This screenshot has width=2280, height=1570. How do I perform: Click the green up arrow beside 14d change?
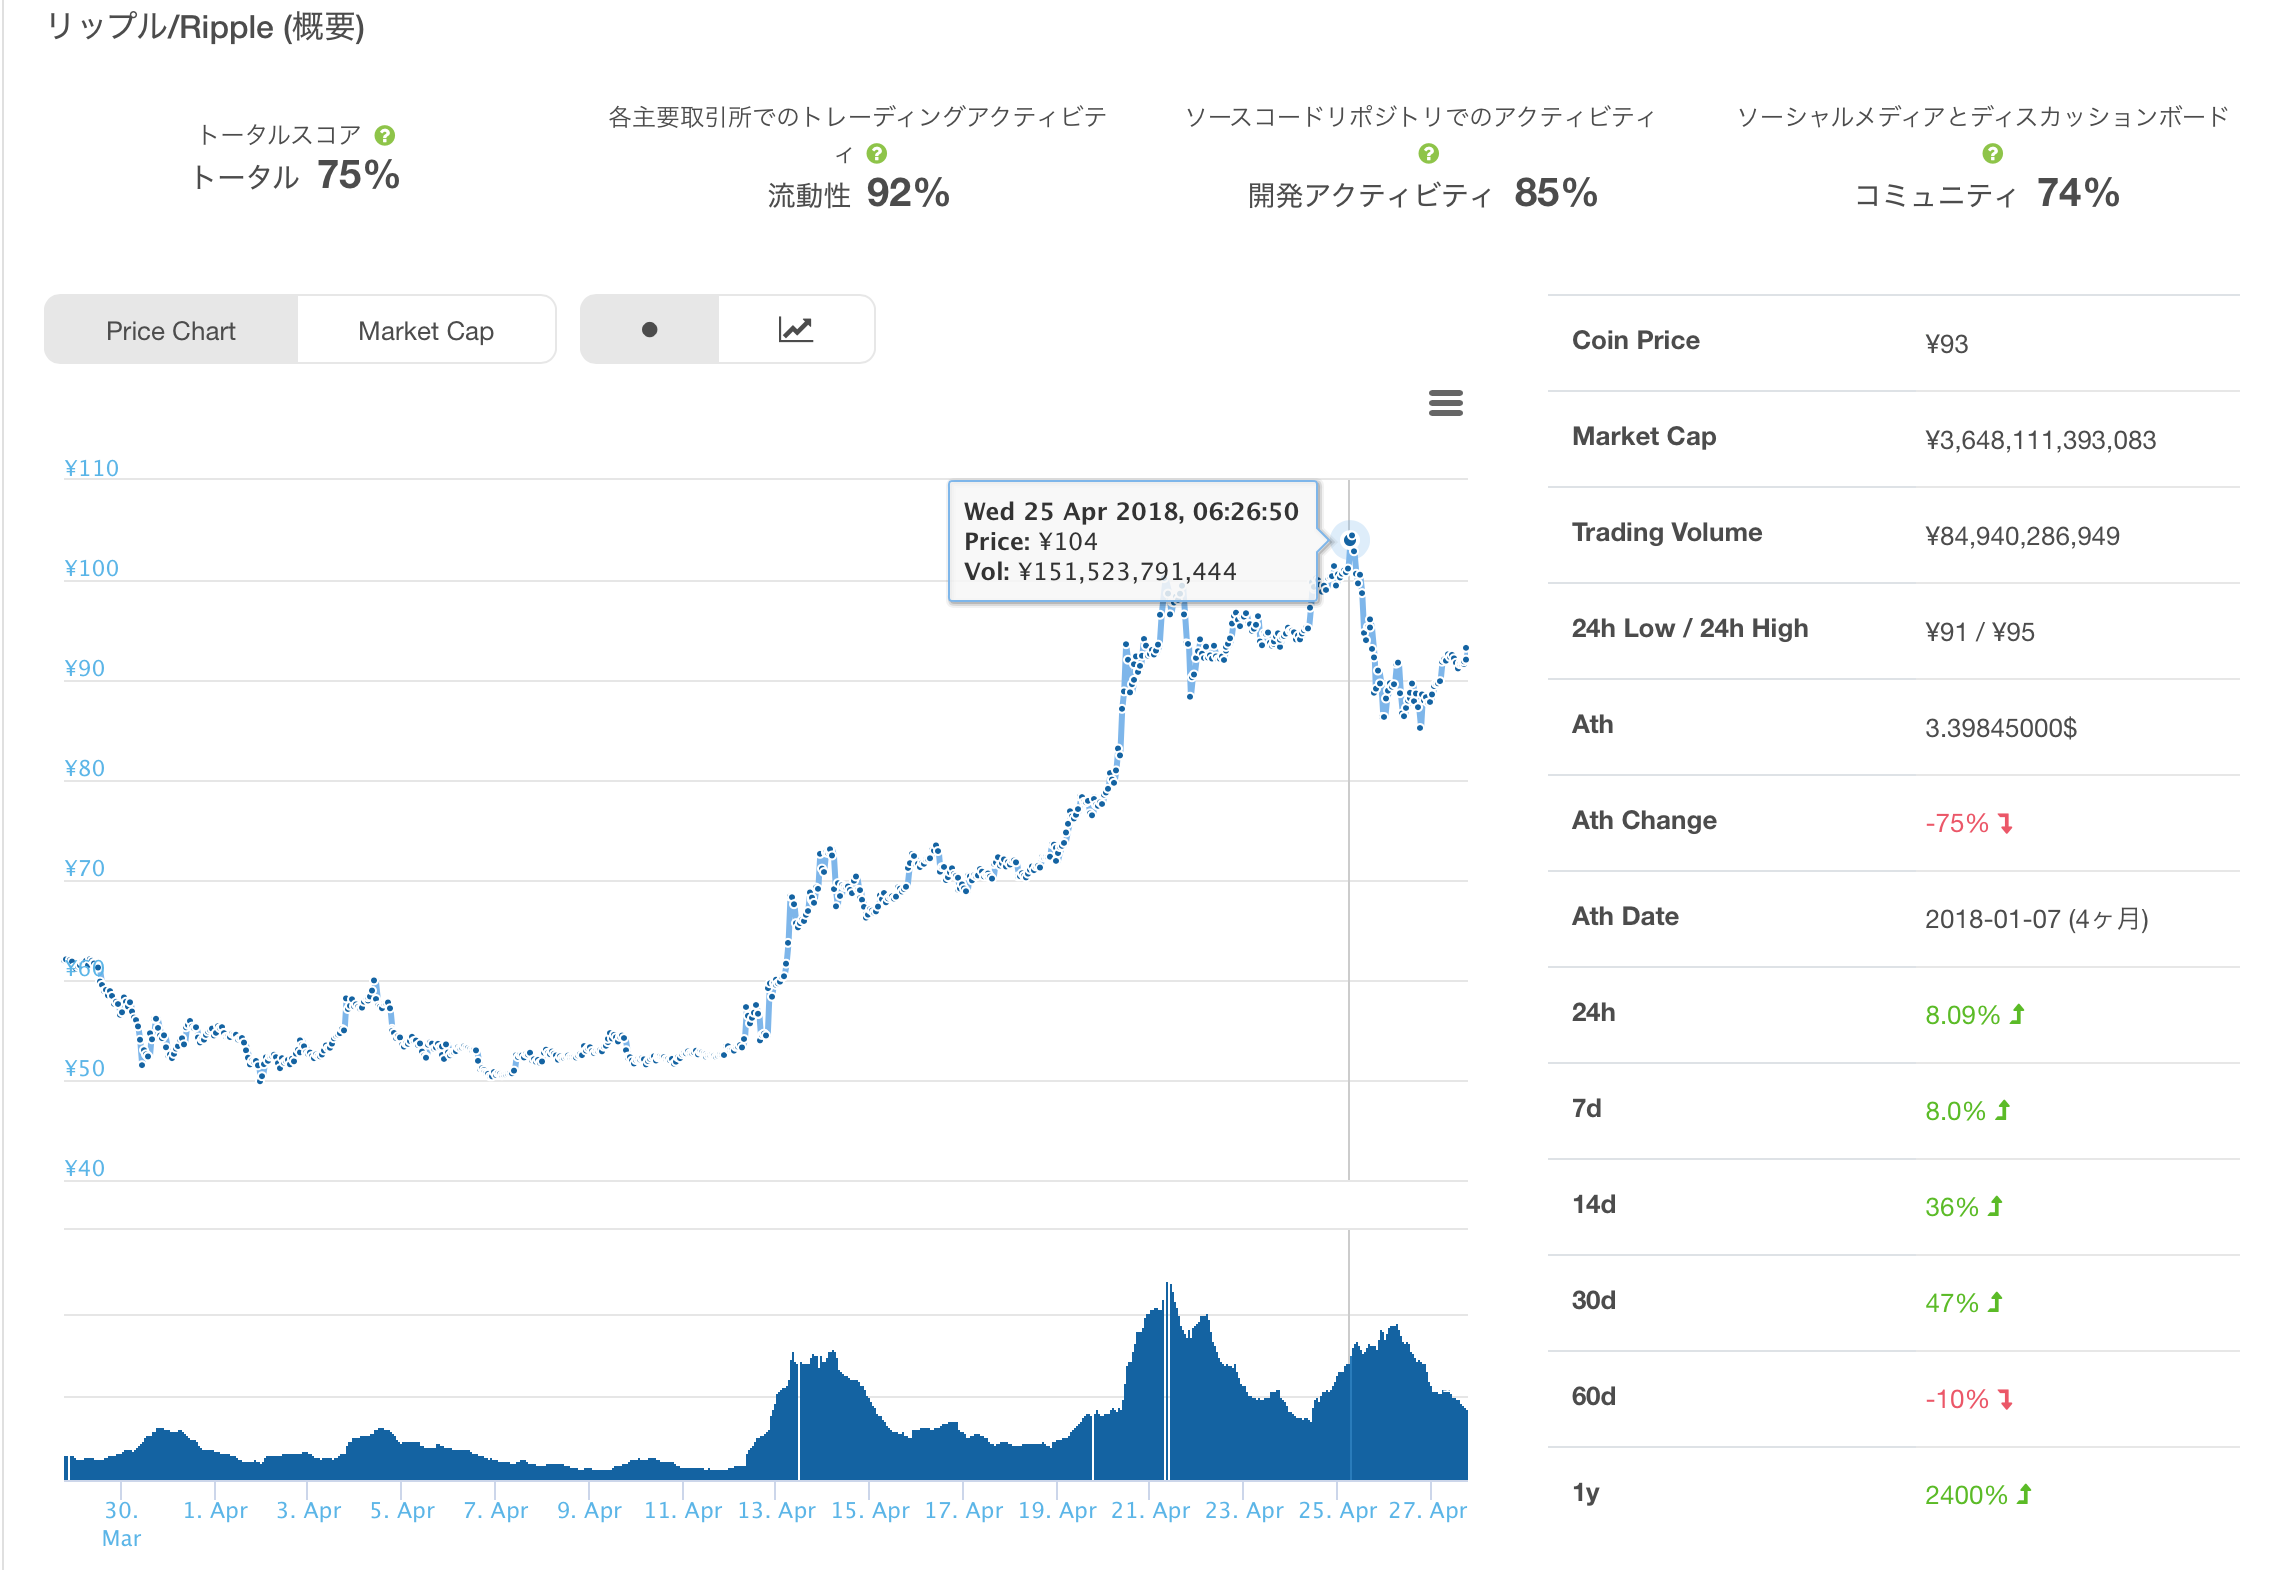coord(1995,1206)
